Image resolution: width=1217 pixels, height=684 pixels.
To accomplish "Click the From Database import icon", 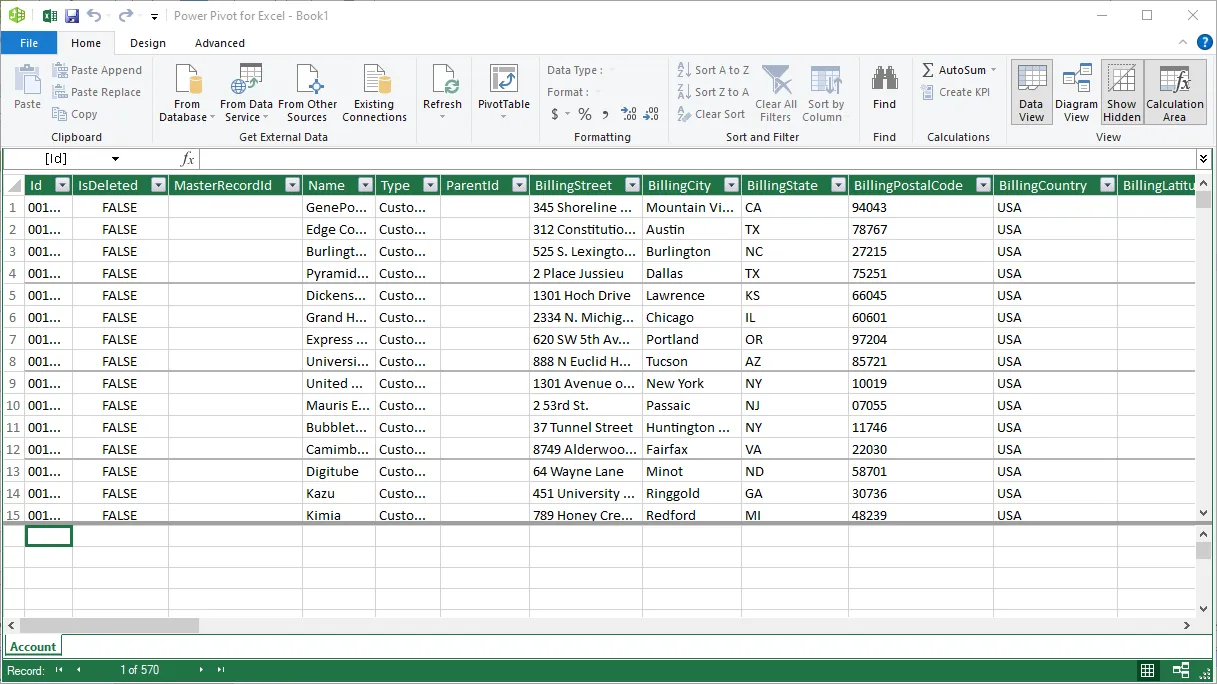I will tap(187, 81).
